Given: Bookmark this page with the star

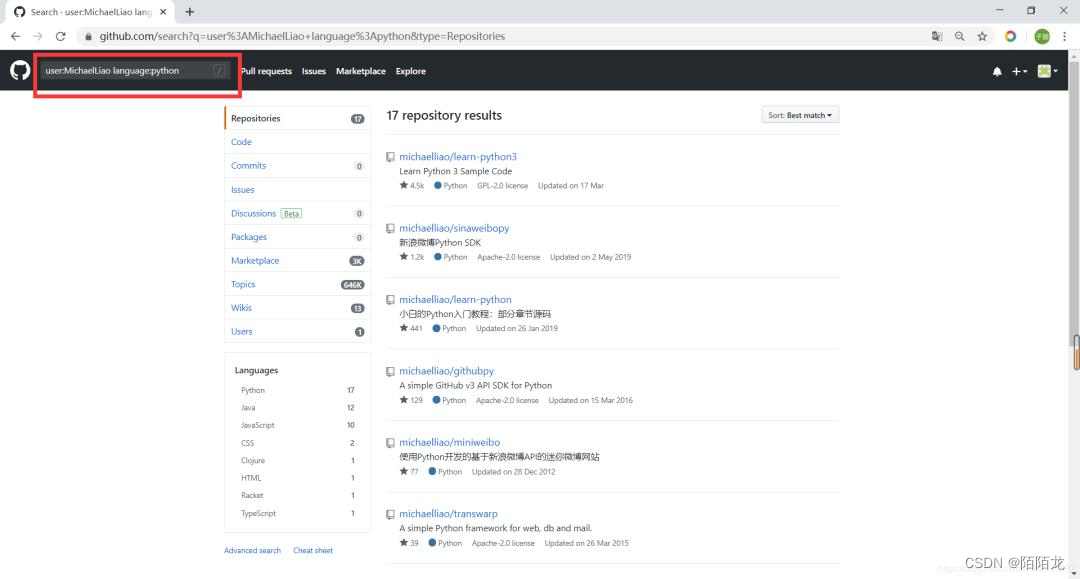Looking at the screenshot, I should 982,36.
